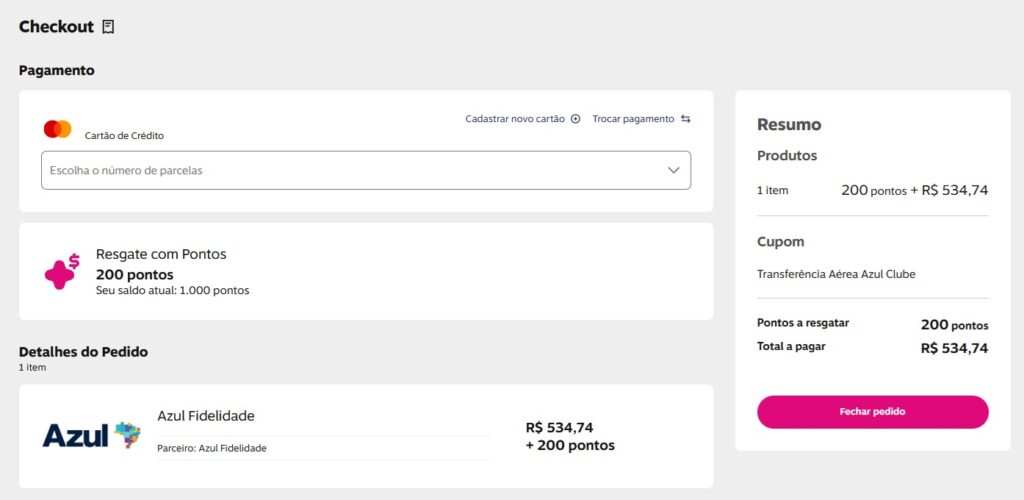Click the Resumo heading
The height and width of the screenshot is (500, 1024).
pyautogui.click(x=789, y=125)
